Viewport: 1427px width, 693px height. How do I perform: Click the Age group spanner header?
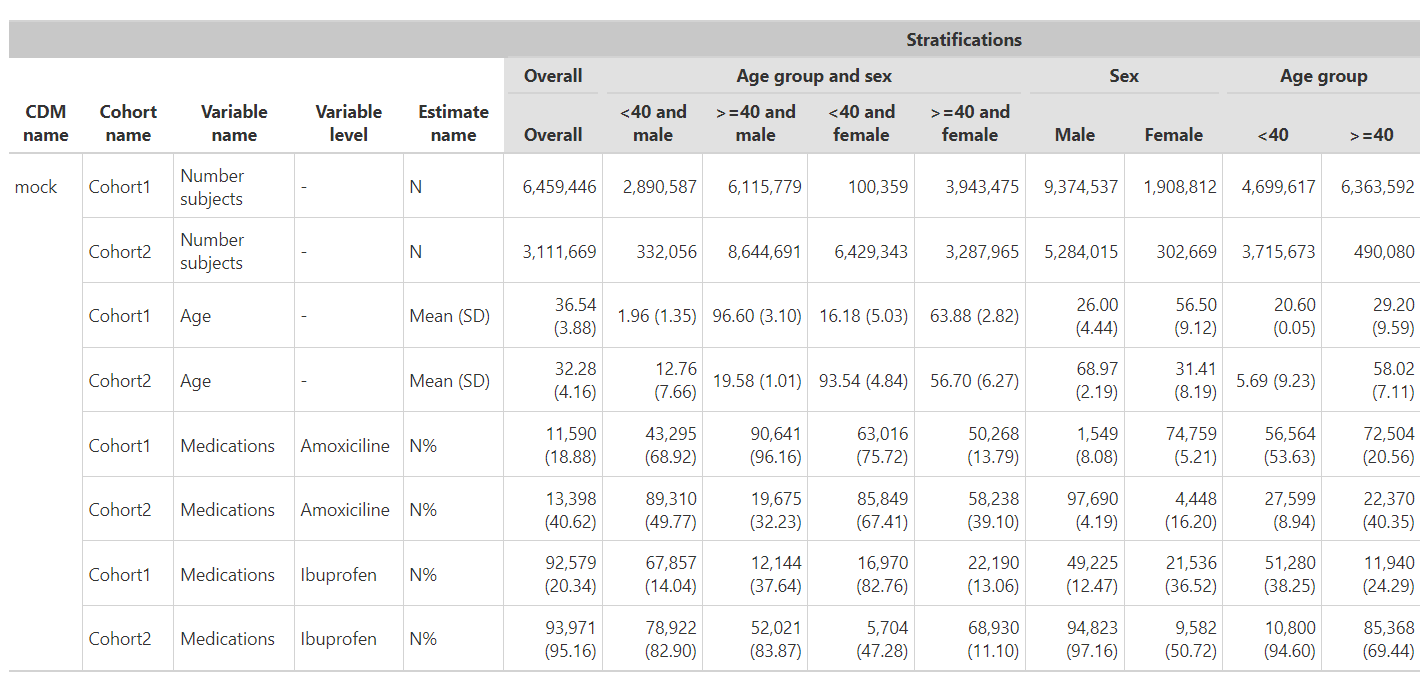pos(1323,76)
